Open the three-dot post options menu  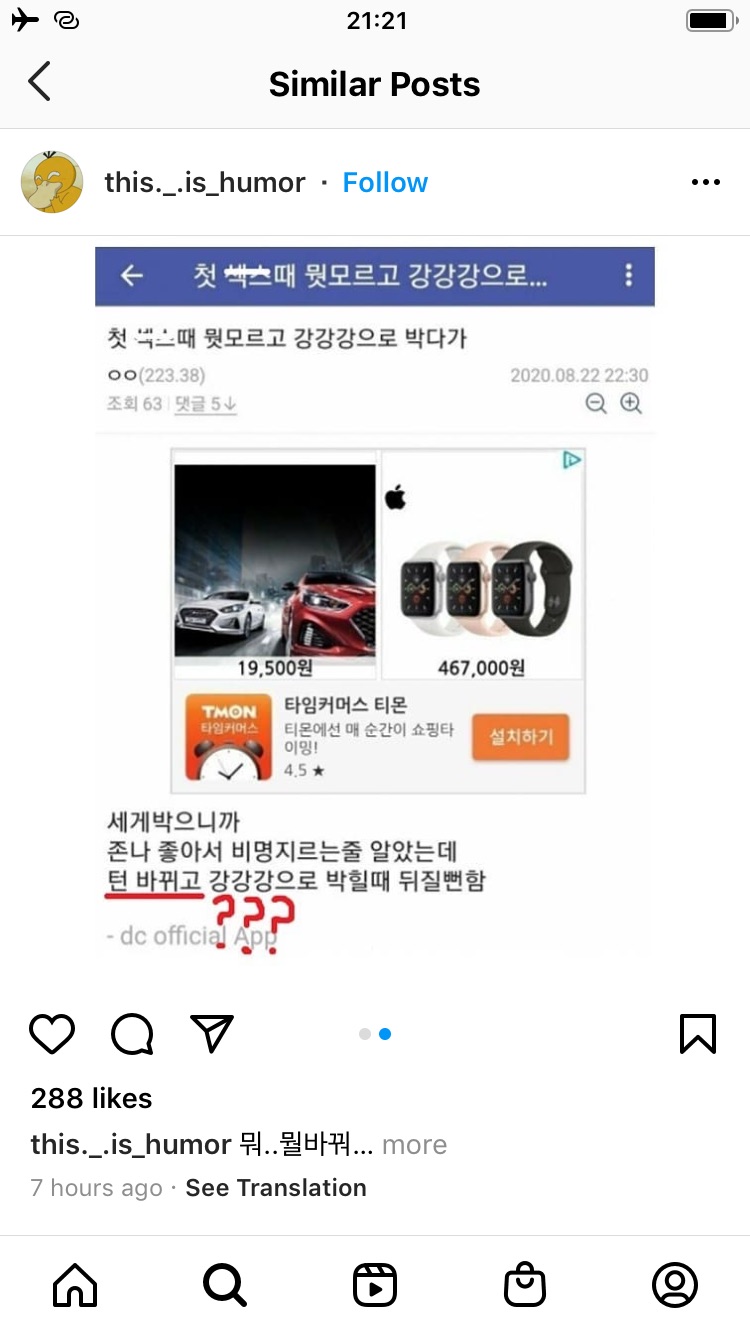[x=706, y=182]
